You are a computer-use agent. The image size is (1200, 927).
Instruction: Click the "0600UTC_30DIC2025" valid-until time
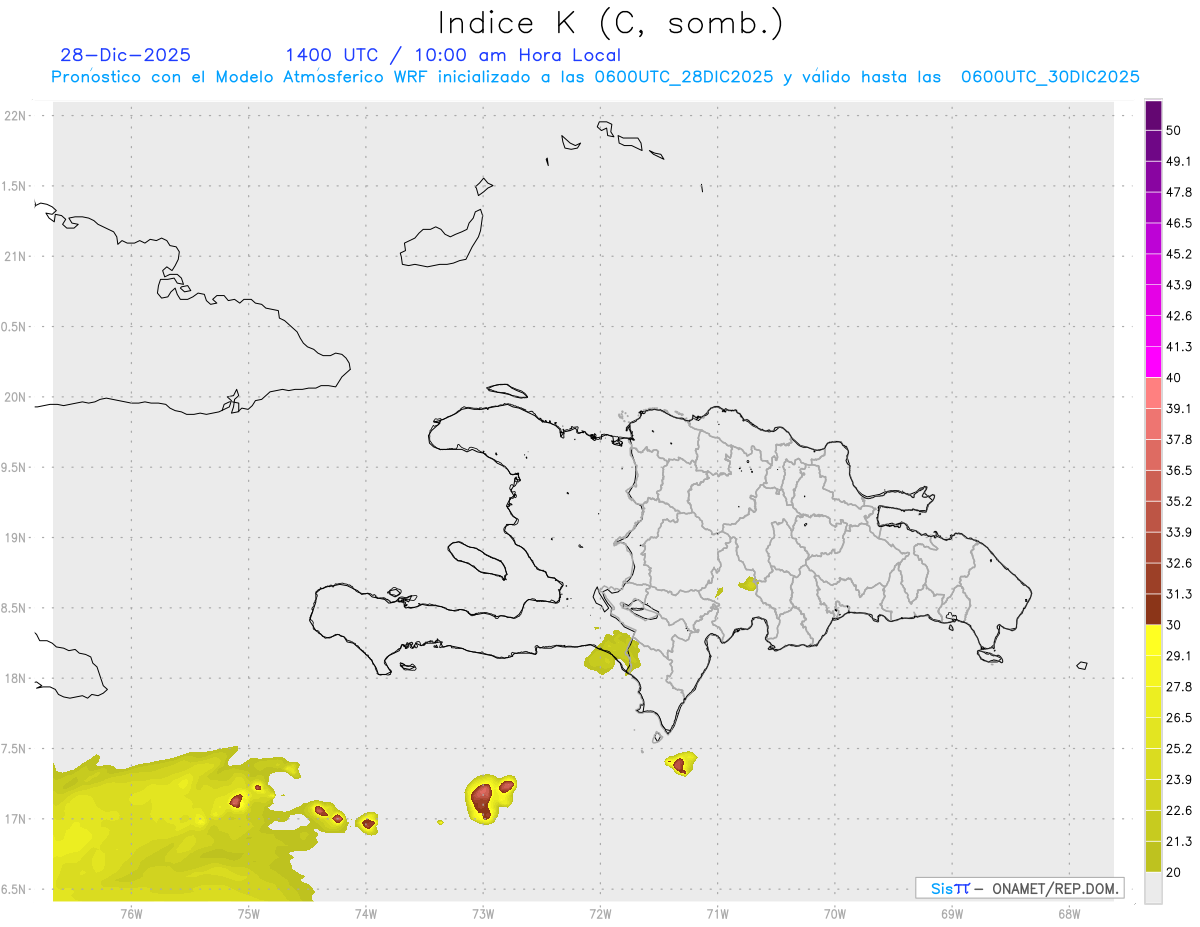(x=1051, y=77)
